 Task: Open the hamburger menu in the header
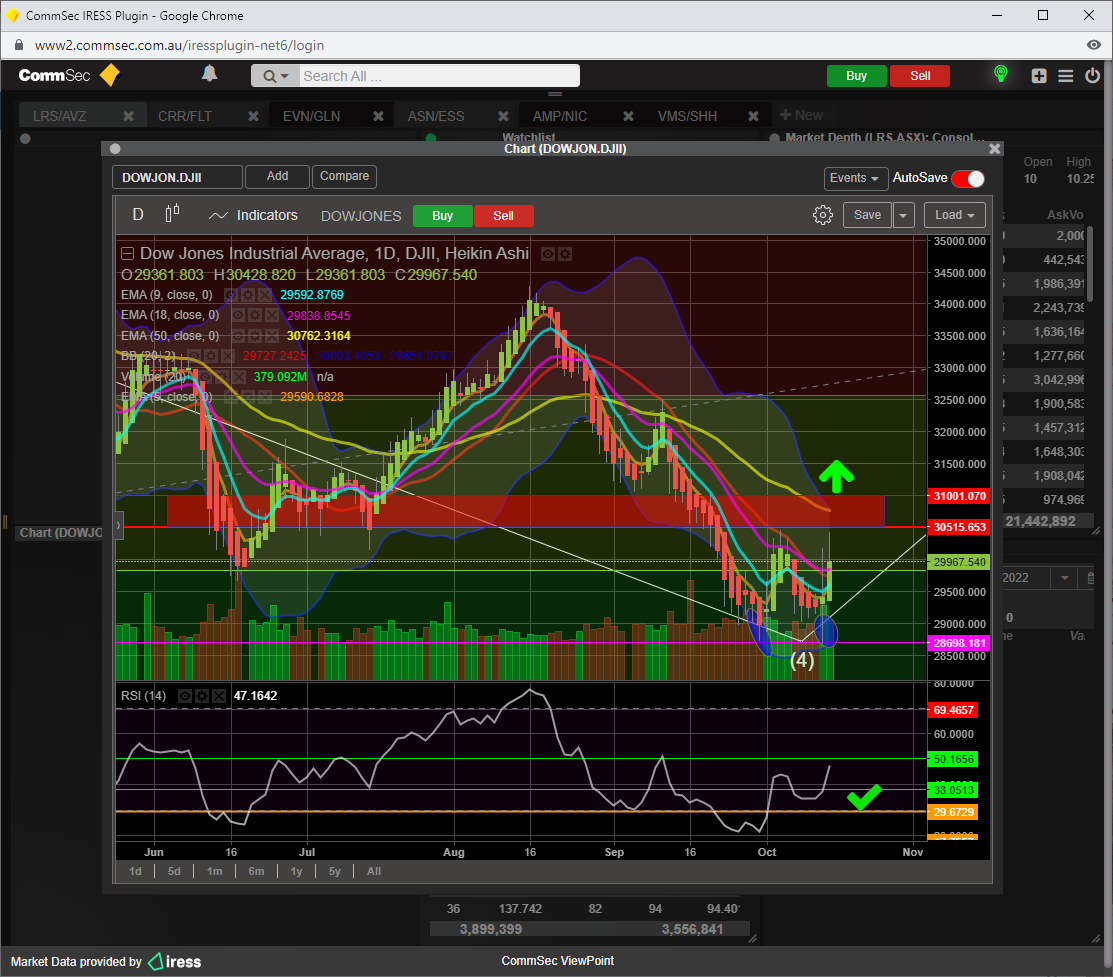[1066, 76]
